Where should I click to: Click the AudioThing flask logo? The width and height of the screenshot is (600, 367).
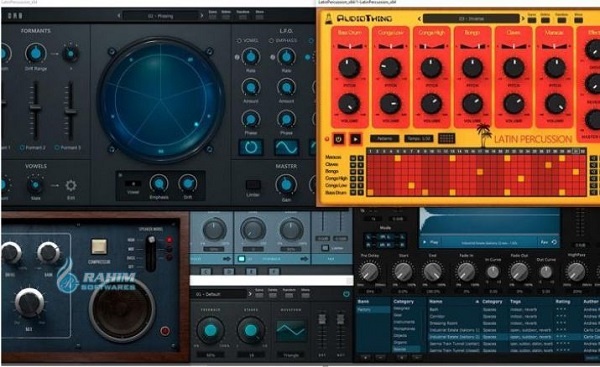click(x=328, y=18)
